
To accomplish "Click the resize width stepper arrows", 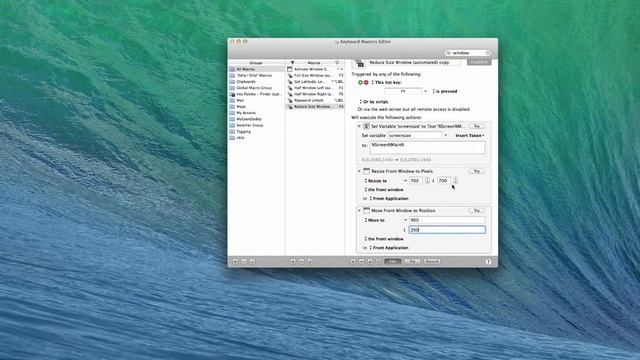I will click(427, 180).
